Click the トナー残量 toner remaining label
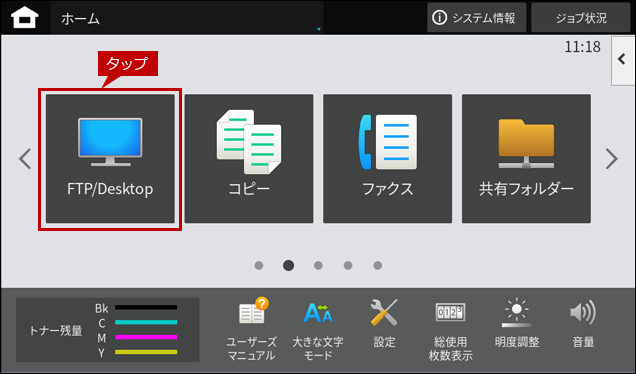This screenshot has width=636, height=374. pyautogui.click(x=56, y=331)
